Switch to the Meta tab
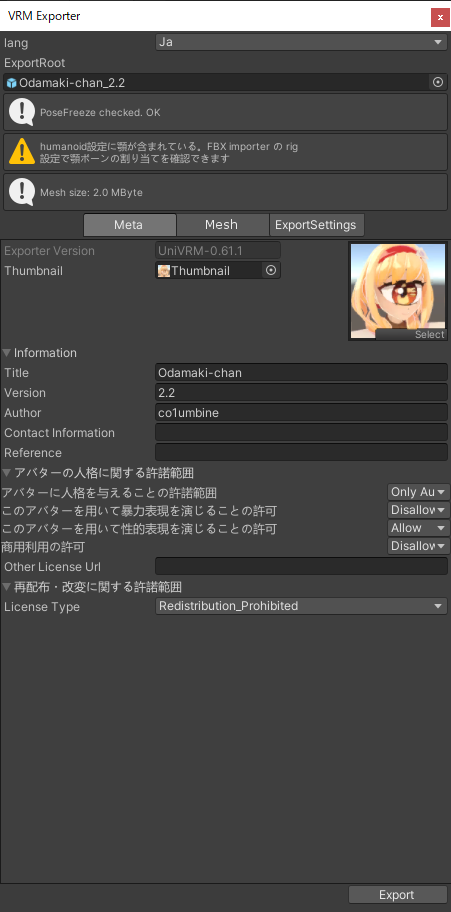This screenshot has height=912, width=451. 130,225
